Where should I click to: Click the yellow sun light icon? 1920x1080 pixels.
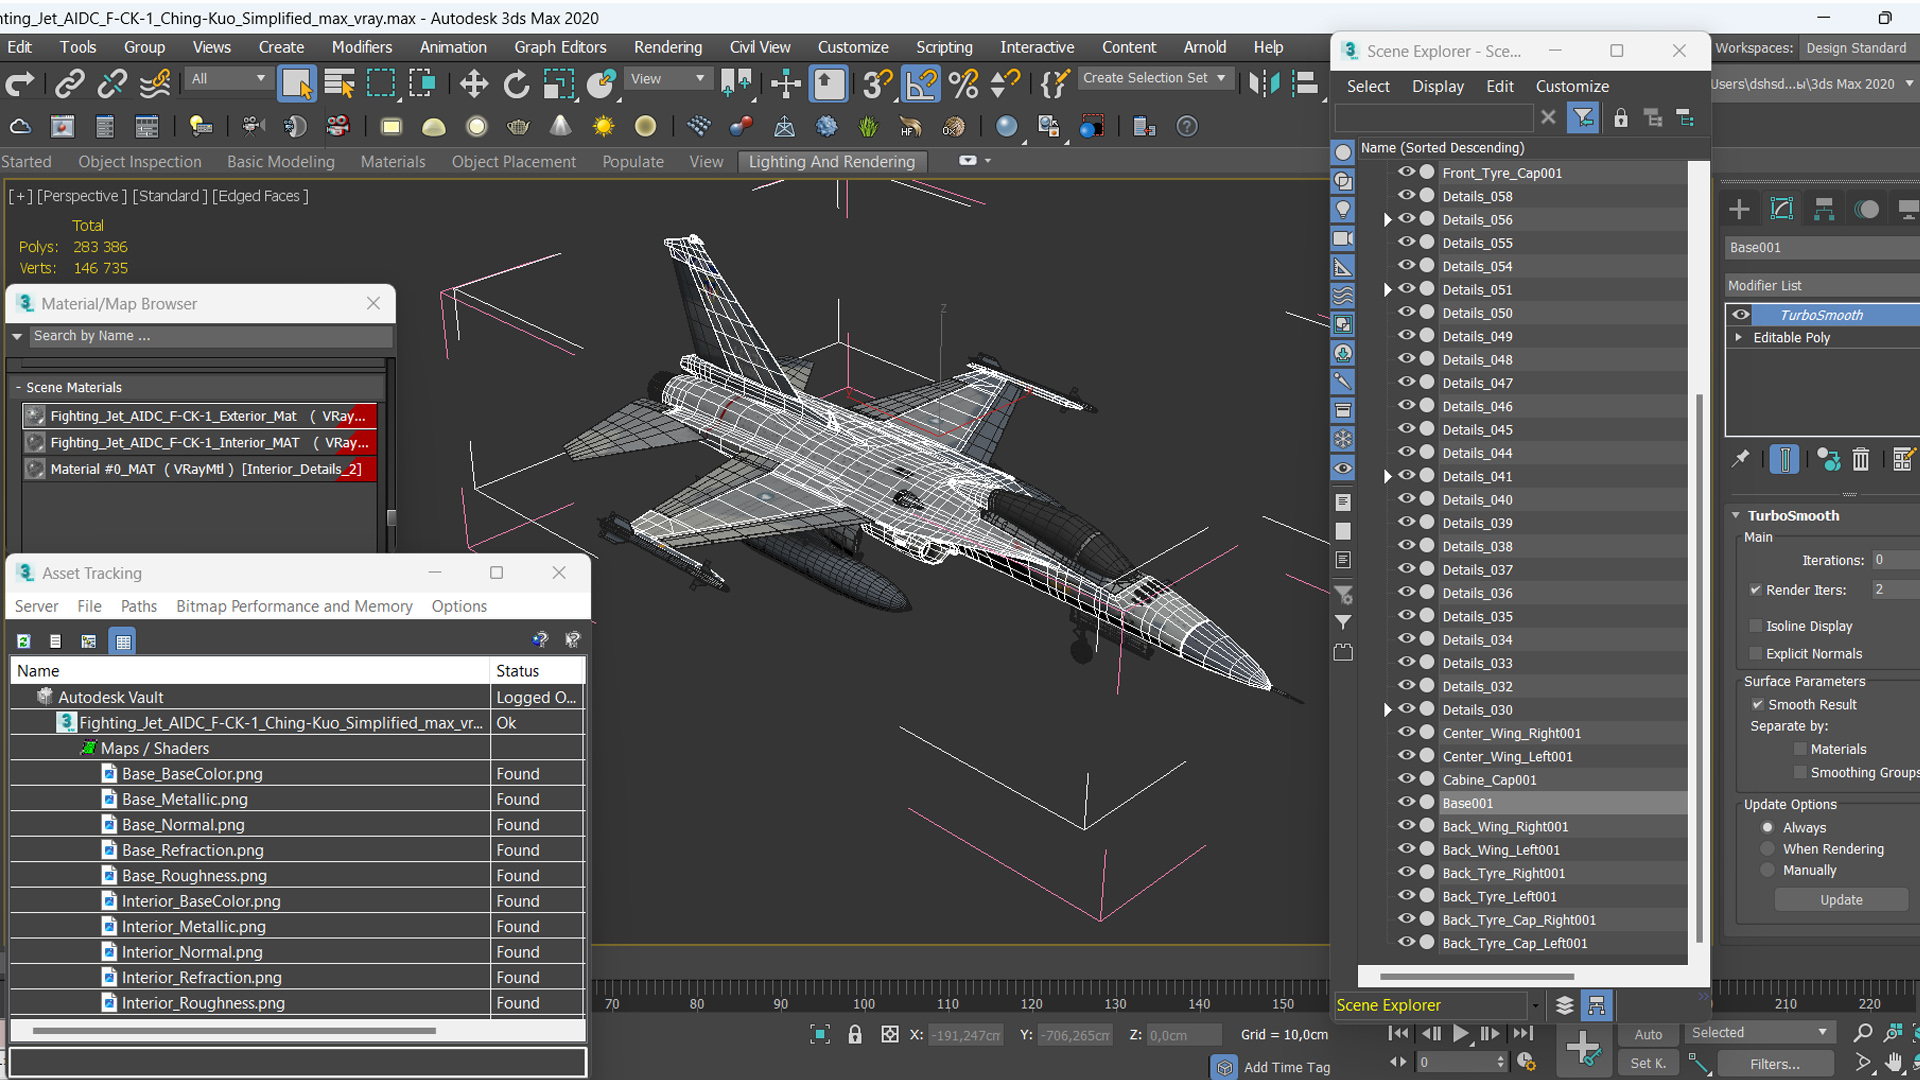tap(603, 127)
